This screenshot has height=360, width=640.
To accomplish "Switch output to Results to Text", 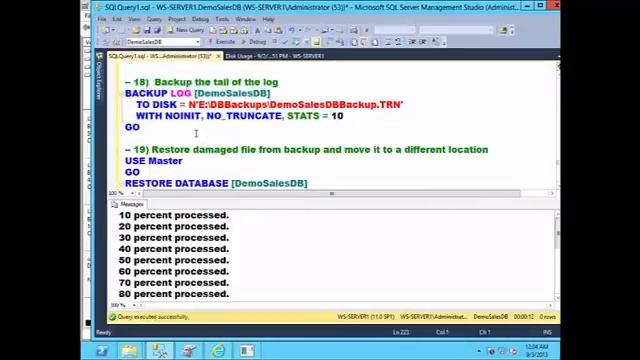I will (354, 42).
